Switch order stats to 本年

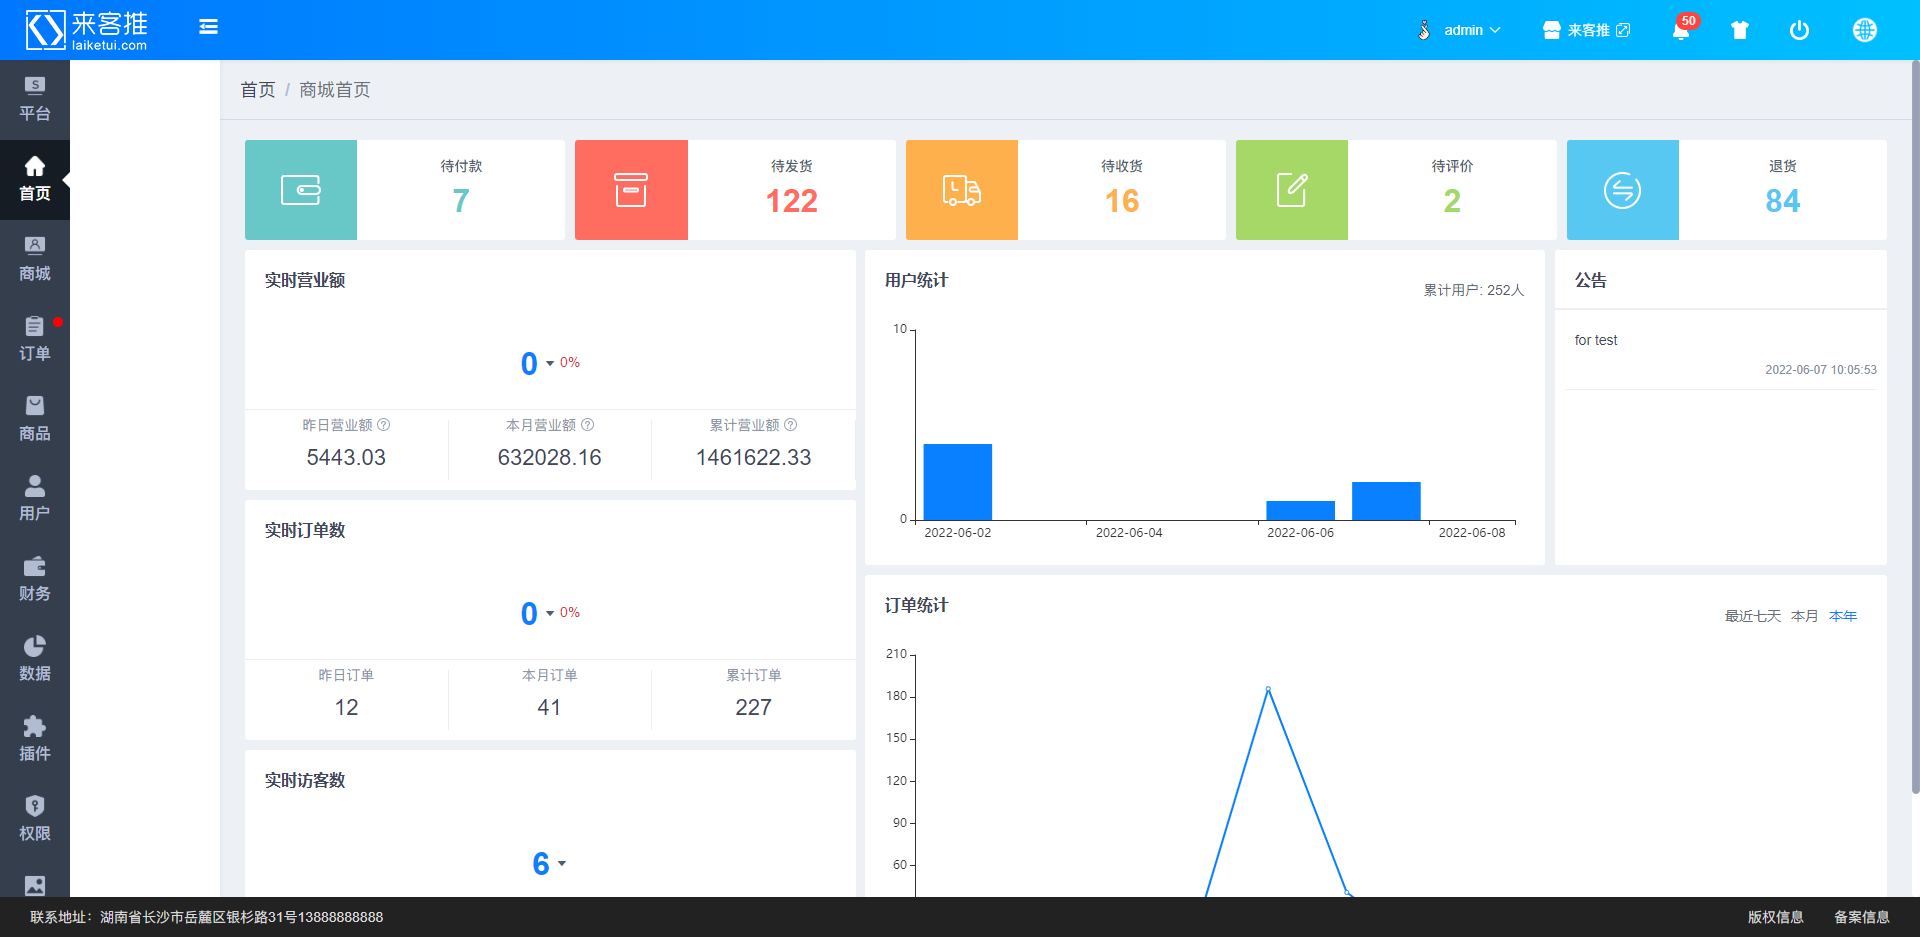pos(1843,616)
